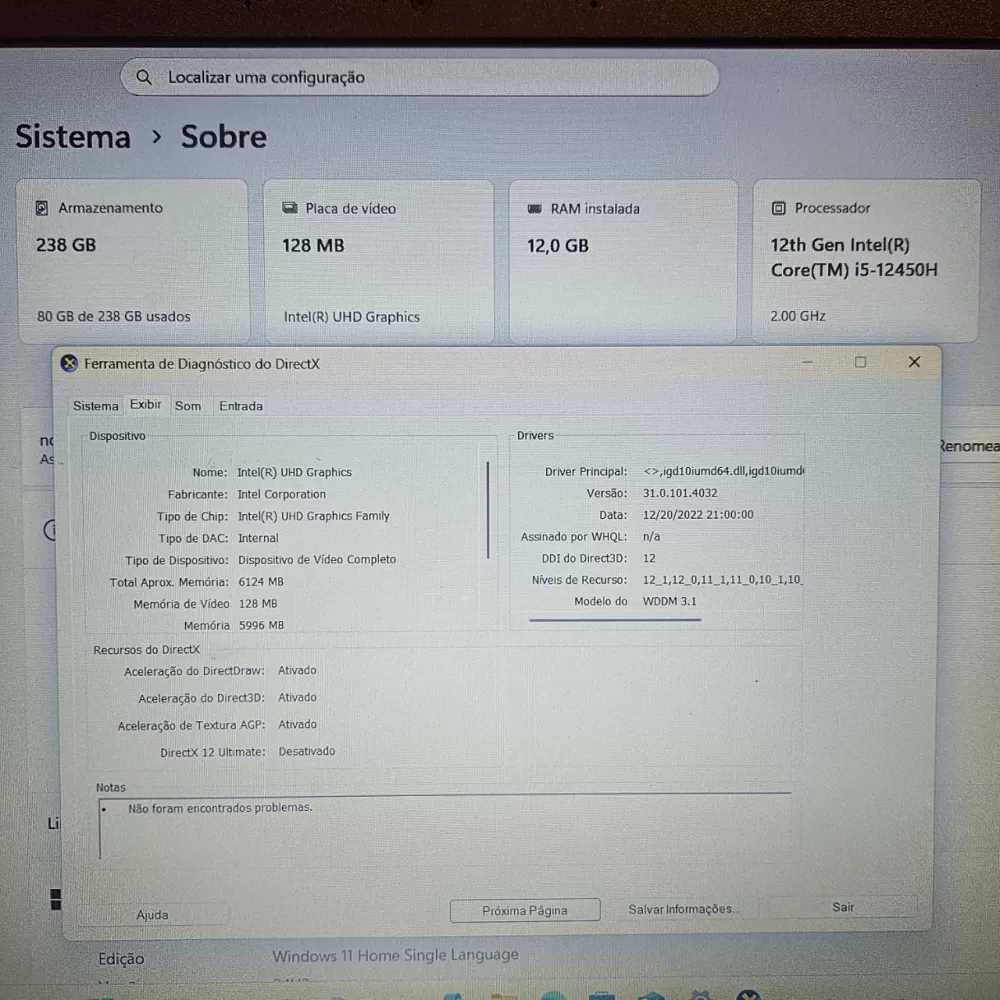Image resolution: width=1000 pixels, height=1000 pixels.
Task: Go back to Sistema in the breadcrumb
Action: click(x=73, y=136)
